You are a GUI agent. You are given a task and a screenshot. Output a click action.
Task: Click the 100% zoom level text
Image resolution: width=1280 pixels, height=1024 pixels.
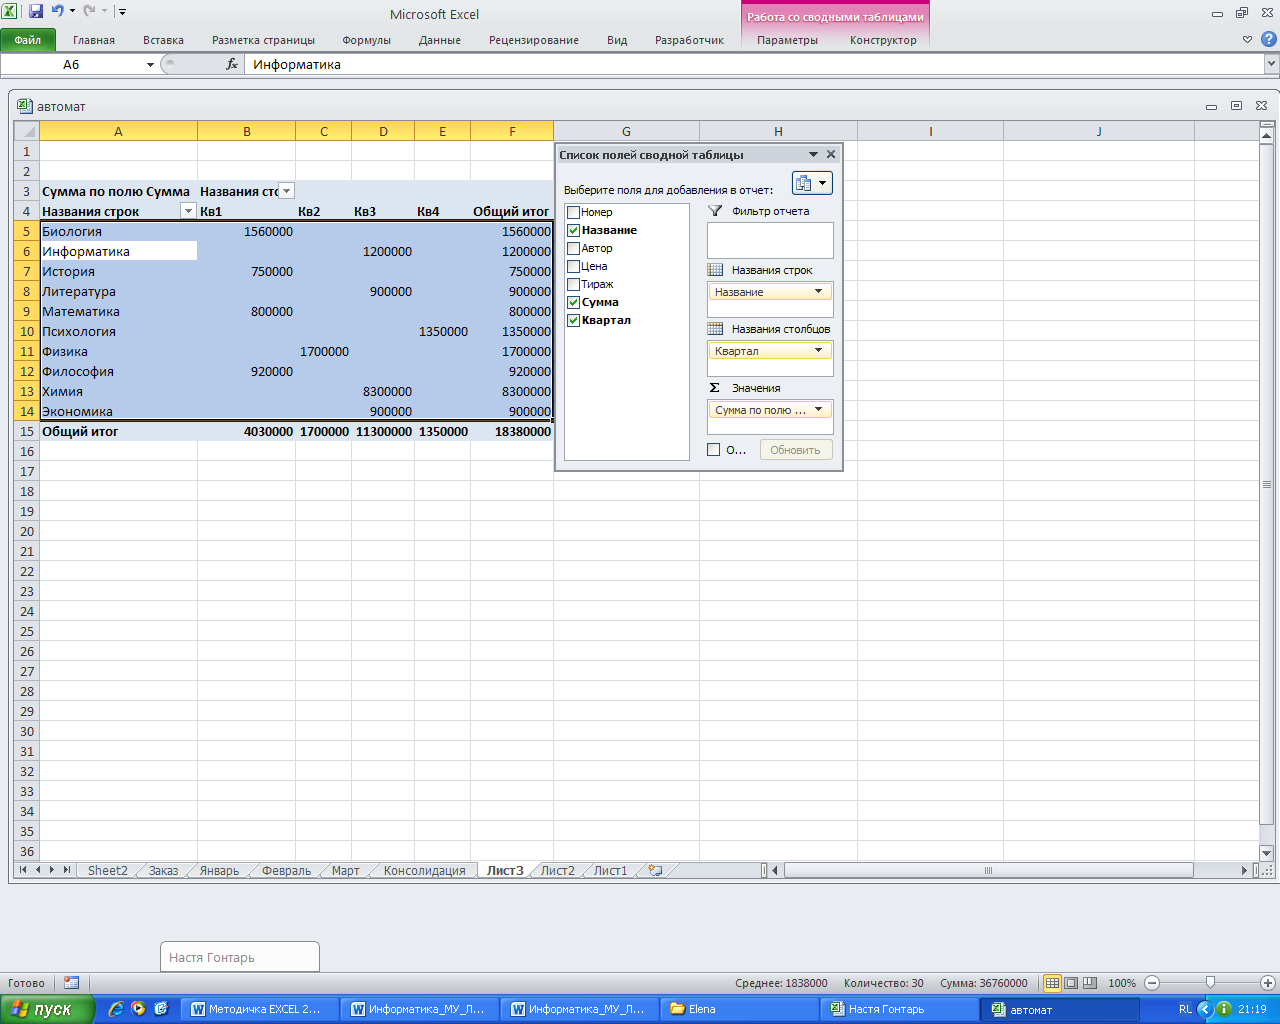pyautogui.click(x=1122, y=983)
